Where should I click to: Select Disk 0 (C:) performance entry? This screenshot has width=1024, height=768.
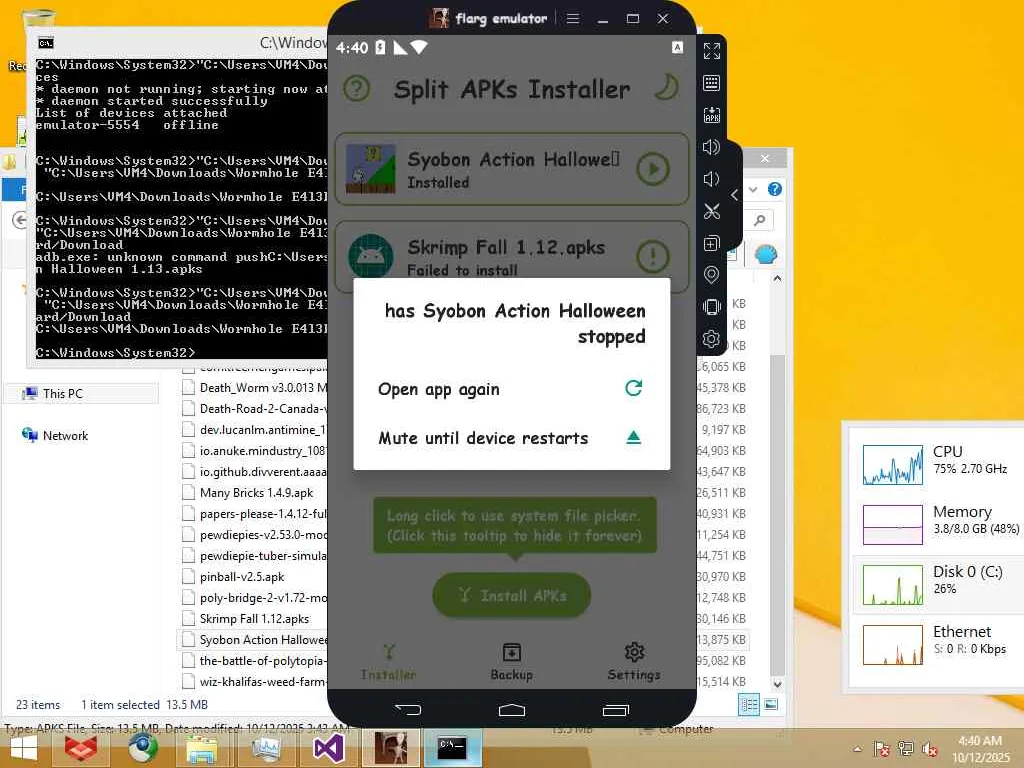(x=937, y=584)
